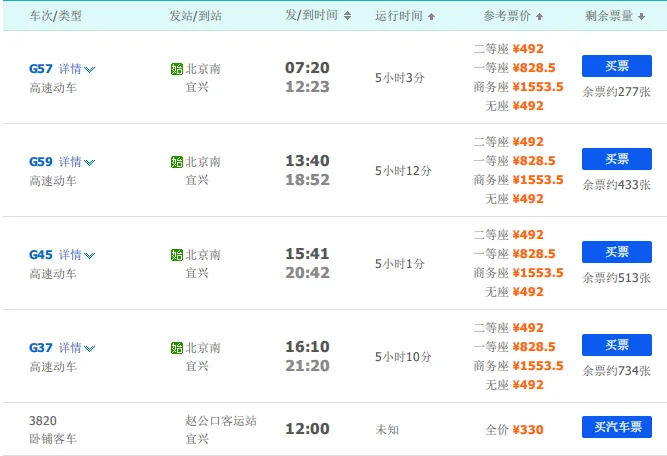Viewport: 667px width, 456px height.
Task: Sort by reference ticket price arrow
Action: tap(540, 16)
